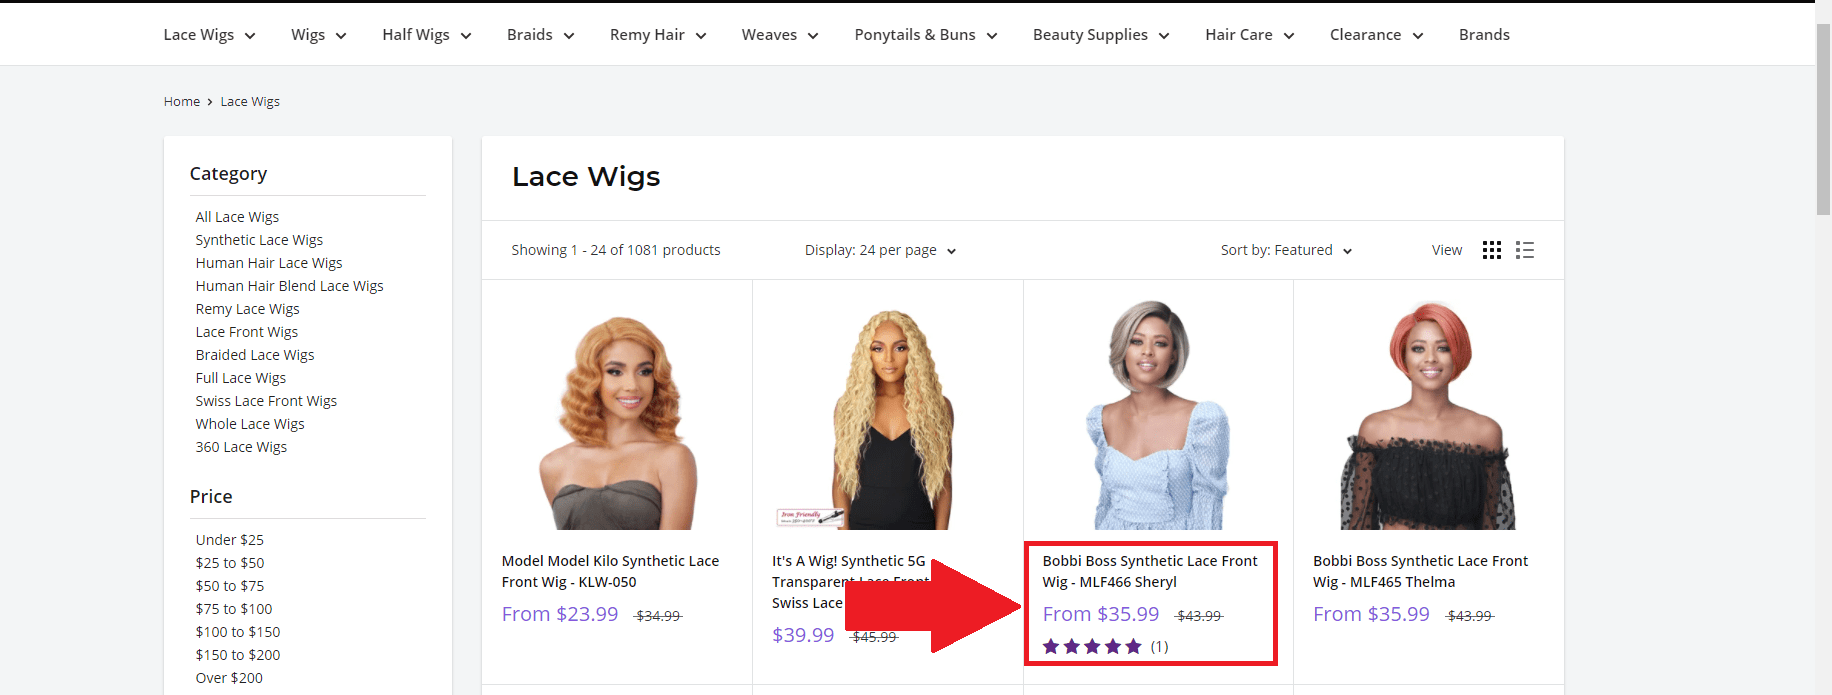
Task: Go to Home breadcrumb link
Action: [x=182, y=102]
